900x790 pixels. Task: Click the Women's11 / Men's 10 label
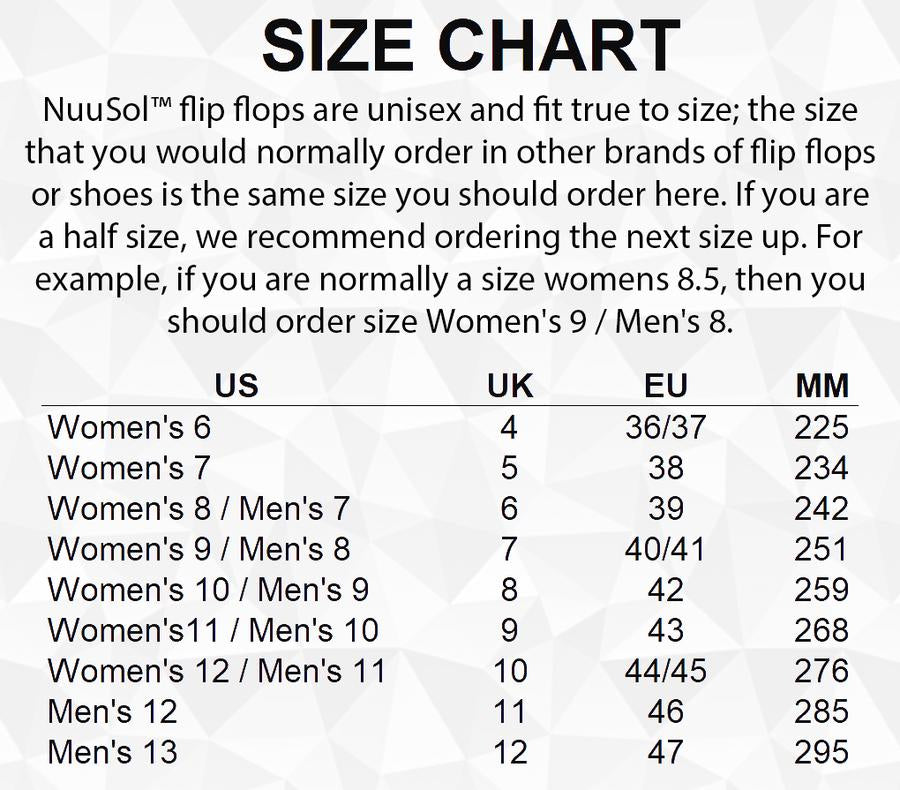pyautogui.click(x=213, y=630)
